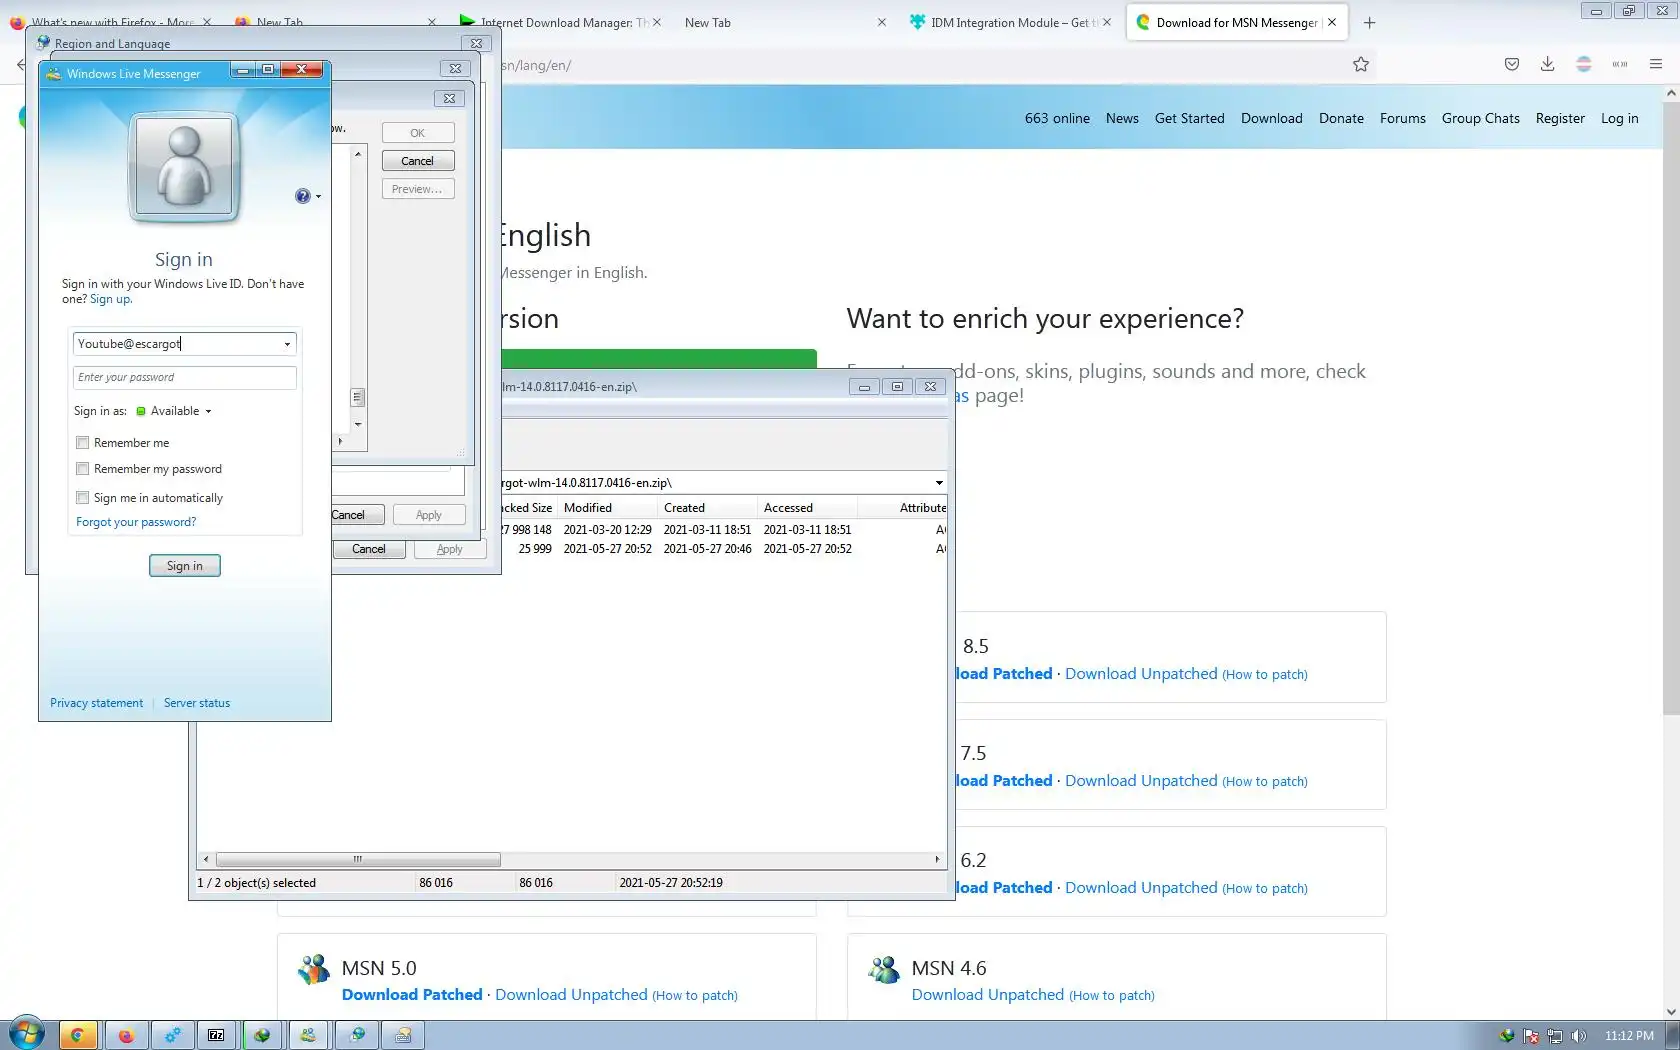Click the dialog list vertical scrollbar thumb

[358, 397]
